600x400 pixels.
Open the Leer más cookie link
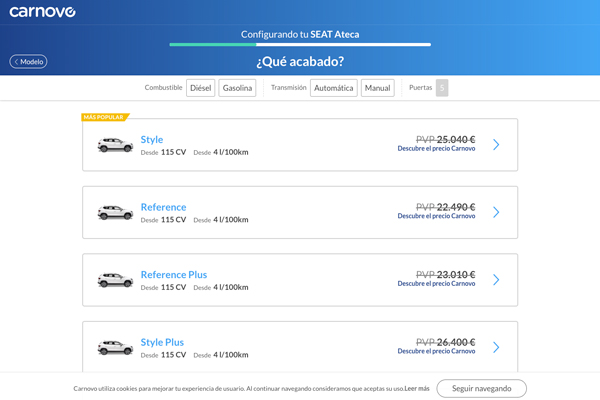(417, 389)
